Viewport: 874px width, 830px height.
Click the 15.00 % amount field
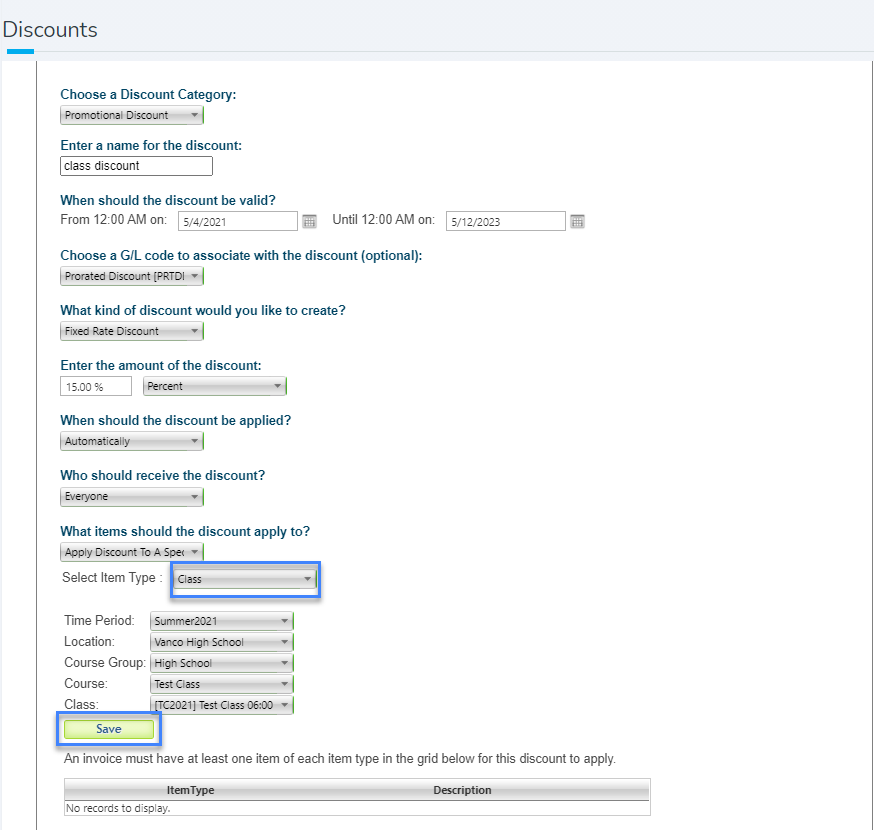tap(96, 386)
